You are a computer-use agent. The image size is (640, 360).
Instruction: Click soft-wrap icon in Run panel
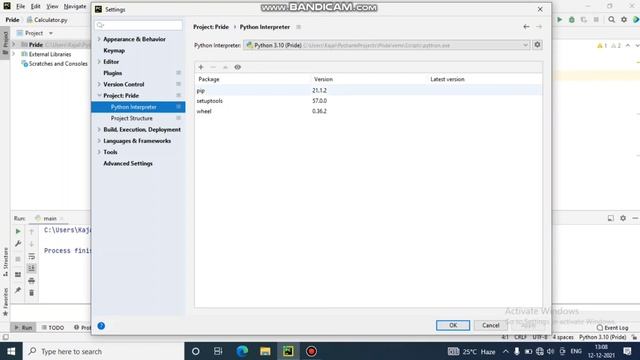31,256
